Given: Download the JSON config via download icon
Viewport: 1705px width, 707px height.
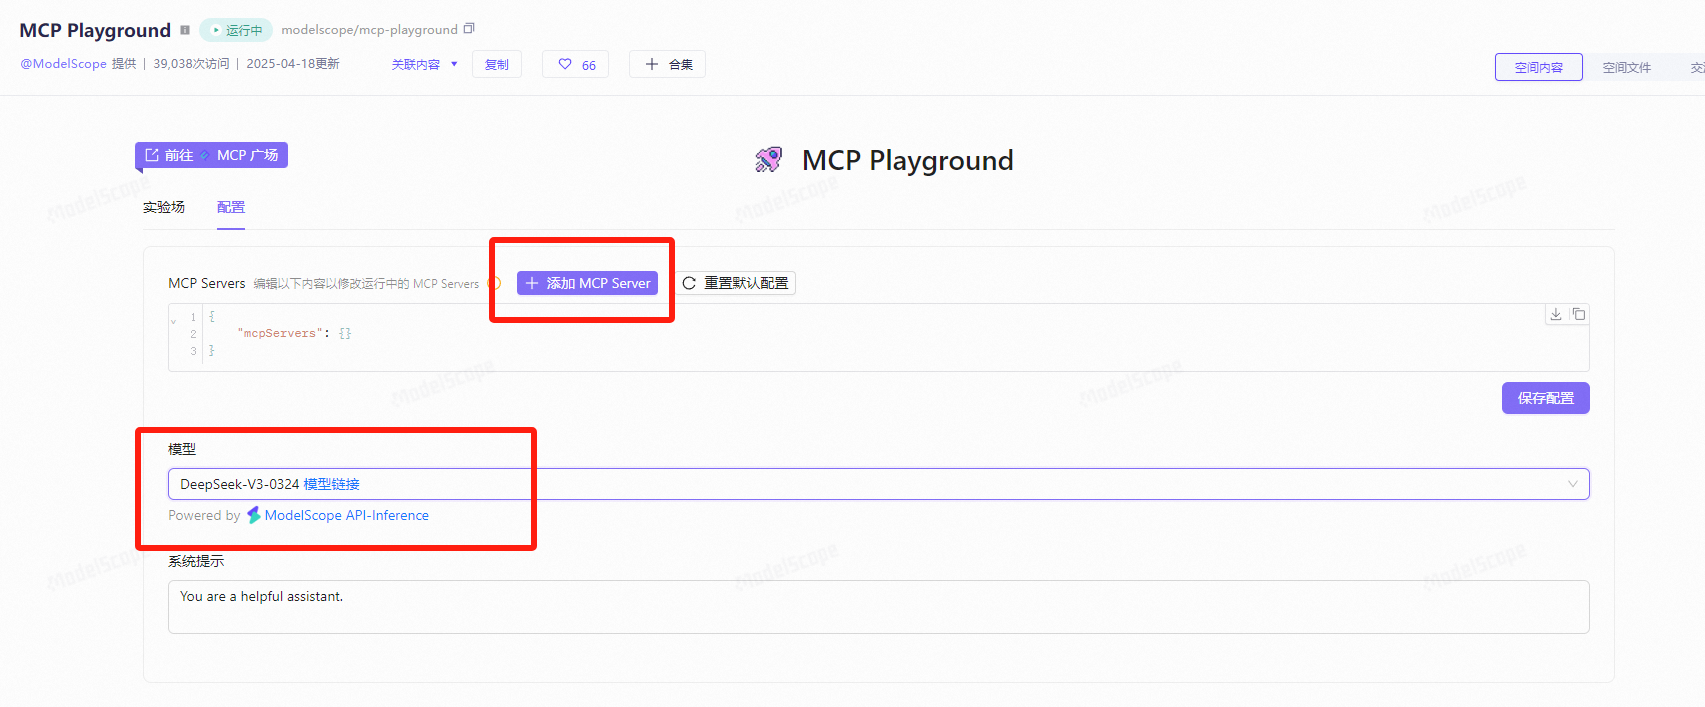Looking at the screenshot, I should point(1556,314).
